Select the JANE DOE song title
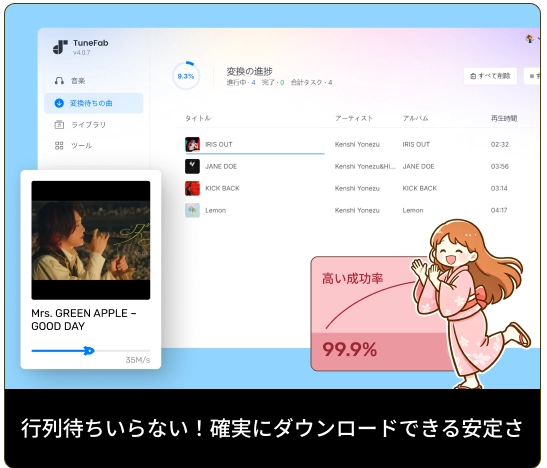Viewport: 547px width, 468px height. point(221,166)
